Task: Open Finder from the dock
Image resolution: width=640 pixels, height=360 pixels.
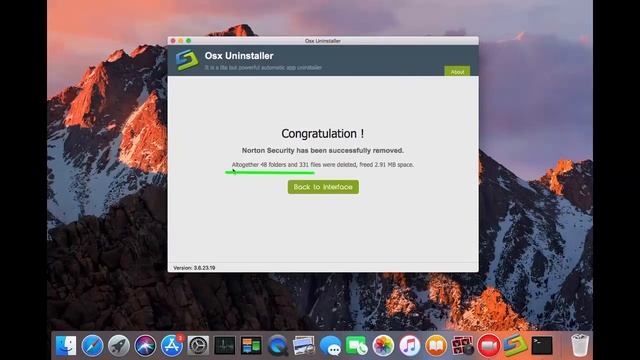Action: (66, 345)
